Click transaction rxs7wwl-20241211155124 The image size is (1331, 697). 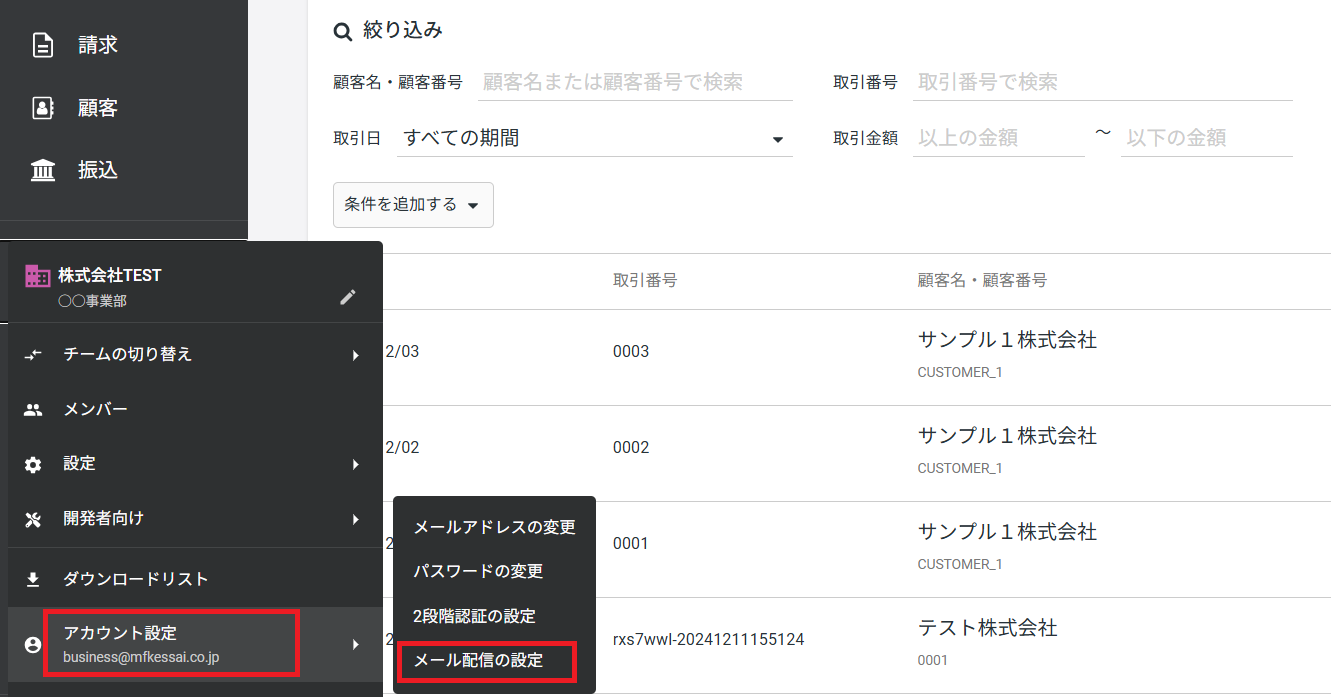709,640
